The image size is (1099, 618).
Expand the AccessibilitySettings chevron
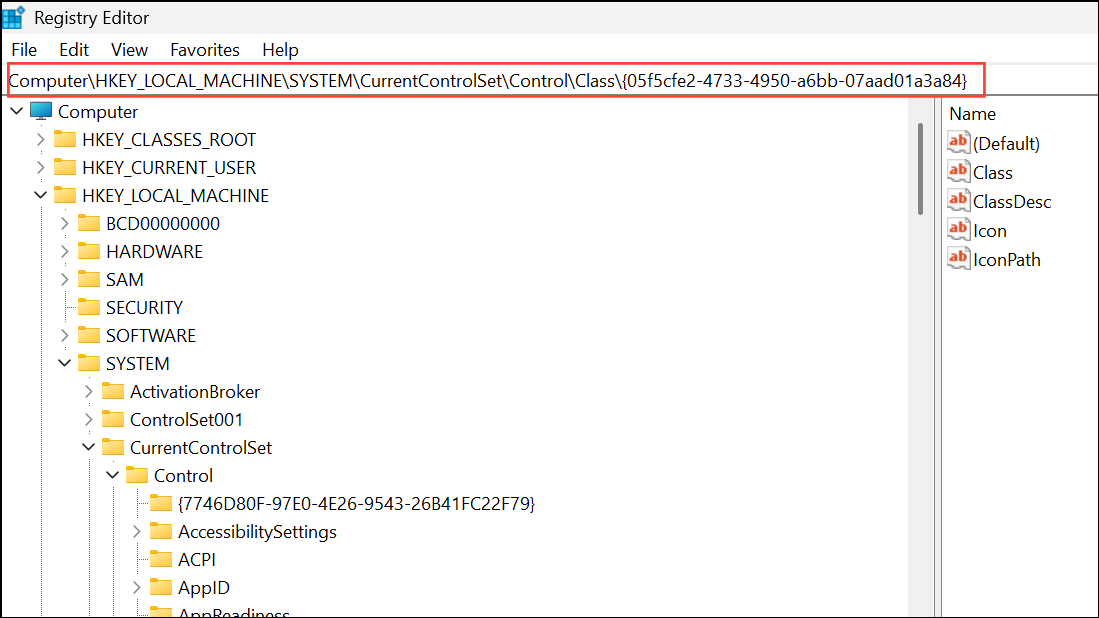point(137,532)
